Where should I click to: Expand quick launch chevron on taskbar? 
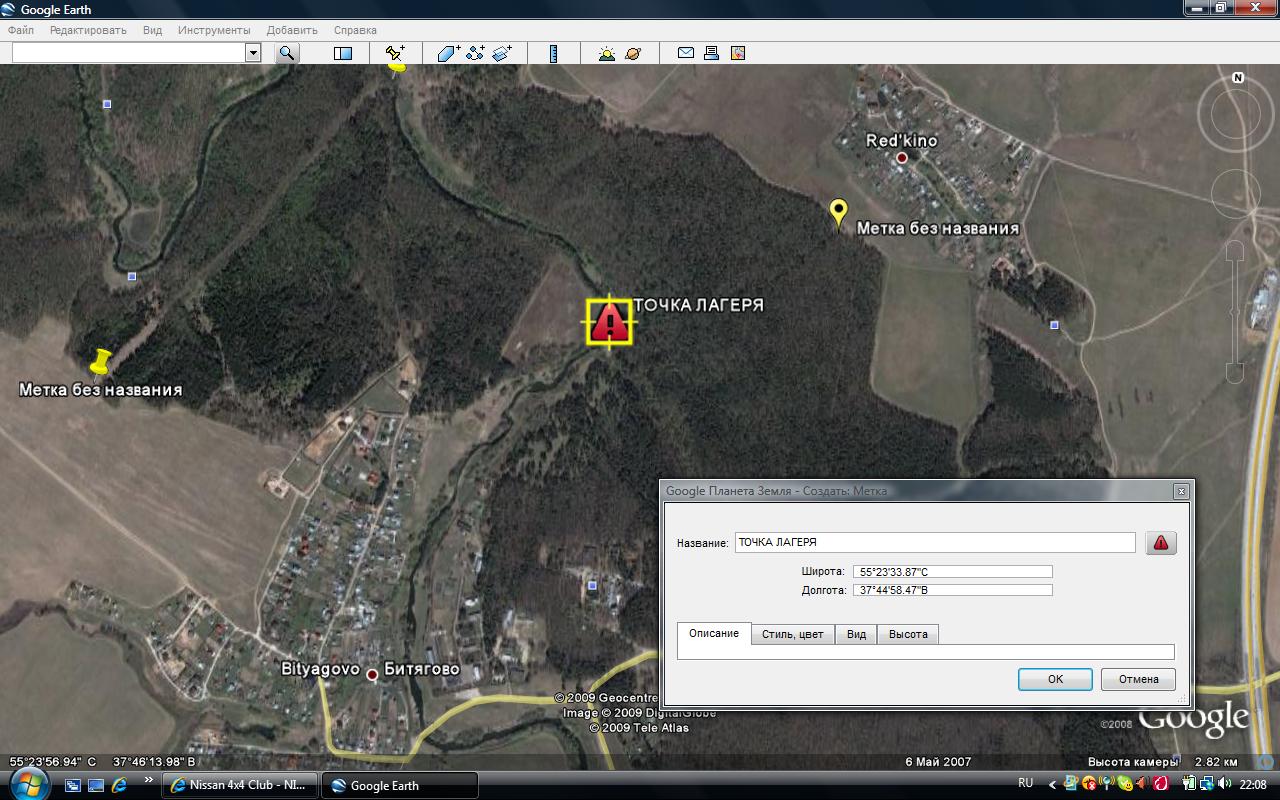[x=148, y=780]
